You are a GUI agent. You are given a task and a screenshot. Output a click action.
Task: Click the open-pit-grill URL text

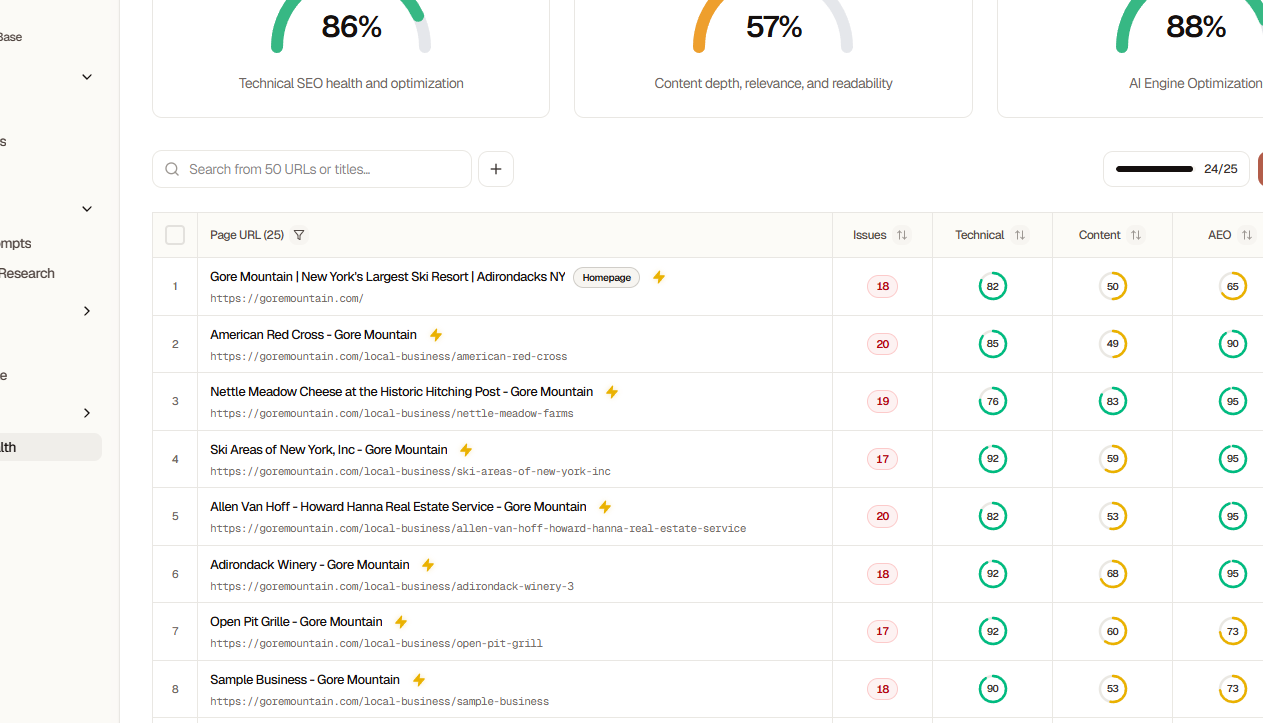(376, 644)
